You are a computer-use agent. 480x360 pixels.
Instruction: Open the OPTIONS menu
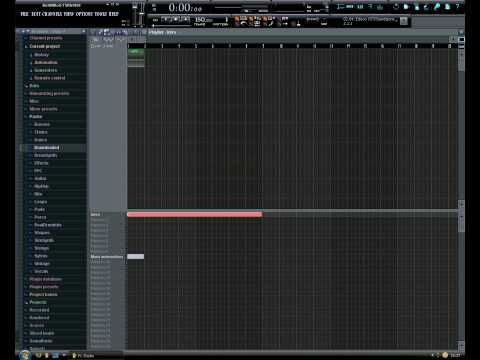[85, 14]
